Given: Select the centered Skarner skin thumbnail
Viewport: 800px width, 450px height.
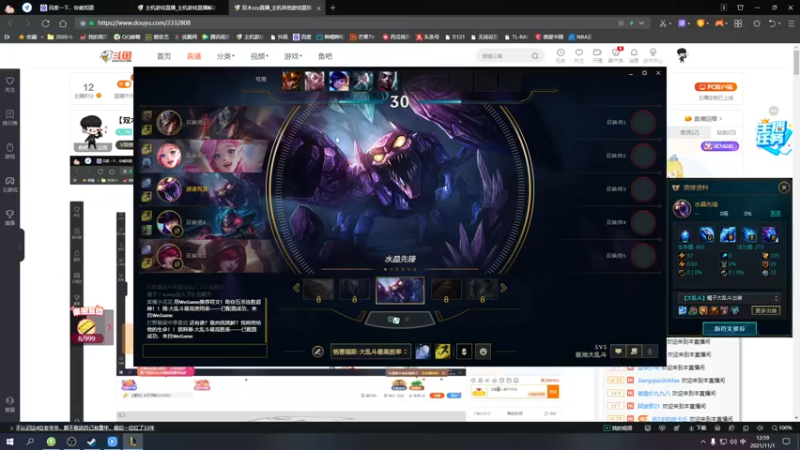Looking at the screenshot, I should point(400,290).
